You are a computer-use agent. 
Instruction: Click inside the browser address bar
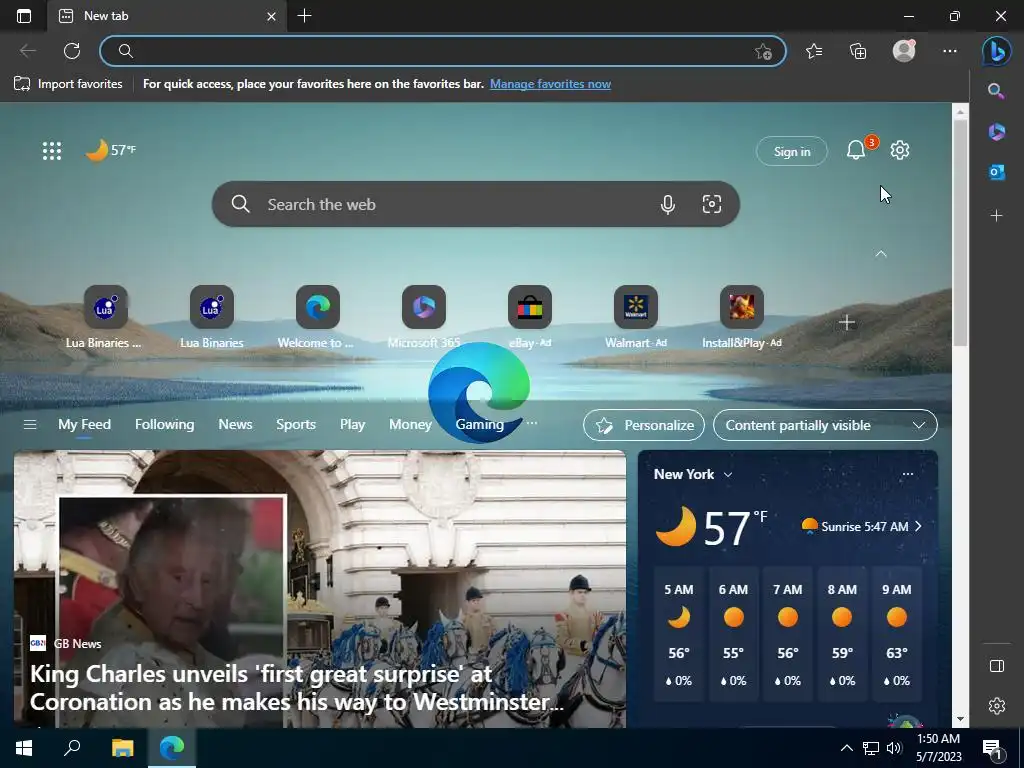click(443, 51)
